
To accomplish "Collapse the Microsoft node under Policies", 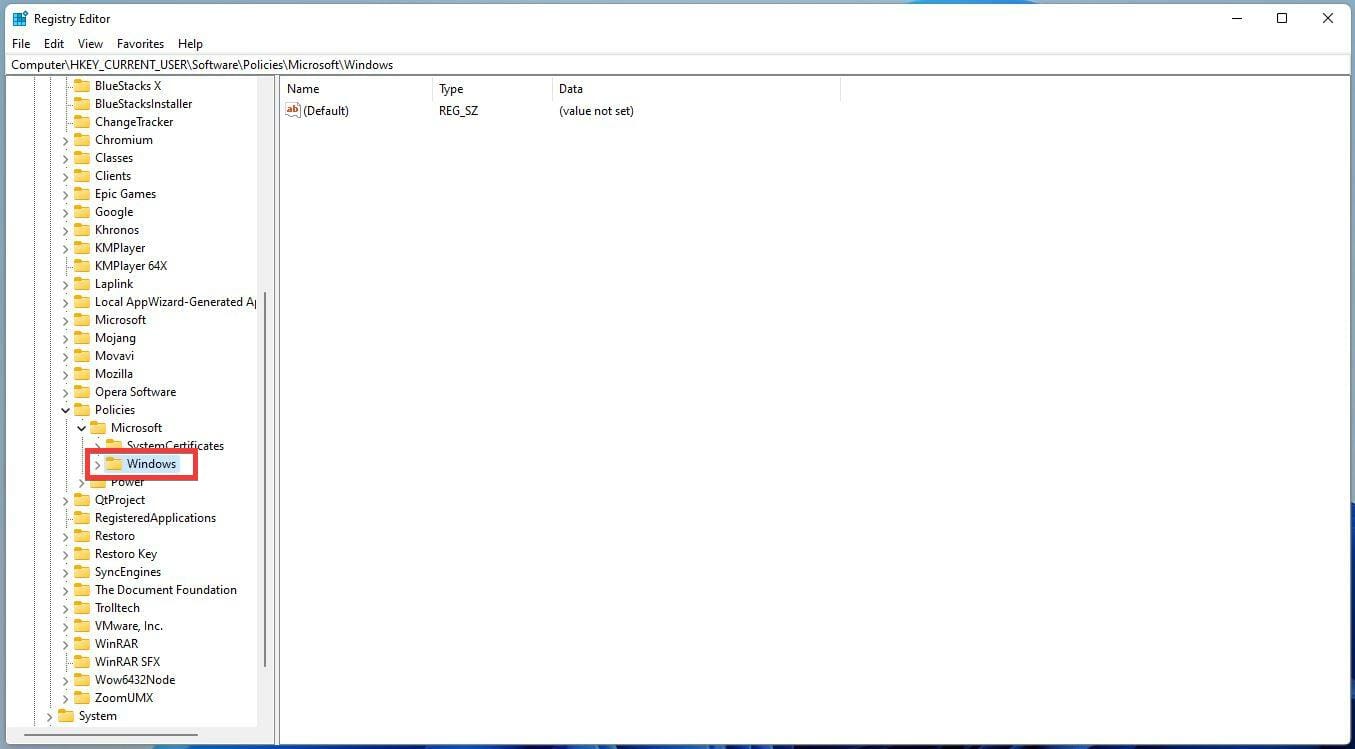I will point(81,427).
